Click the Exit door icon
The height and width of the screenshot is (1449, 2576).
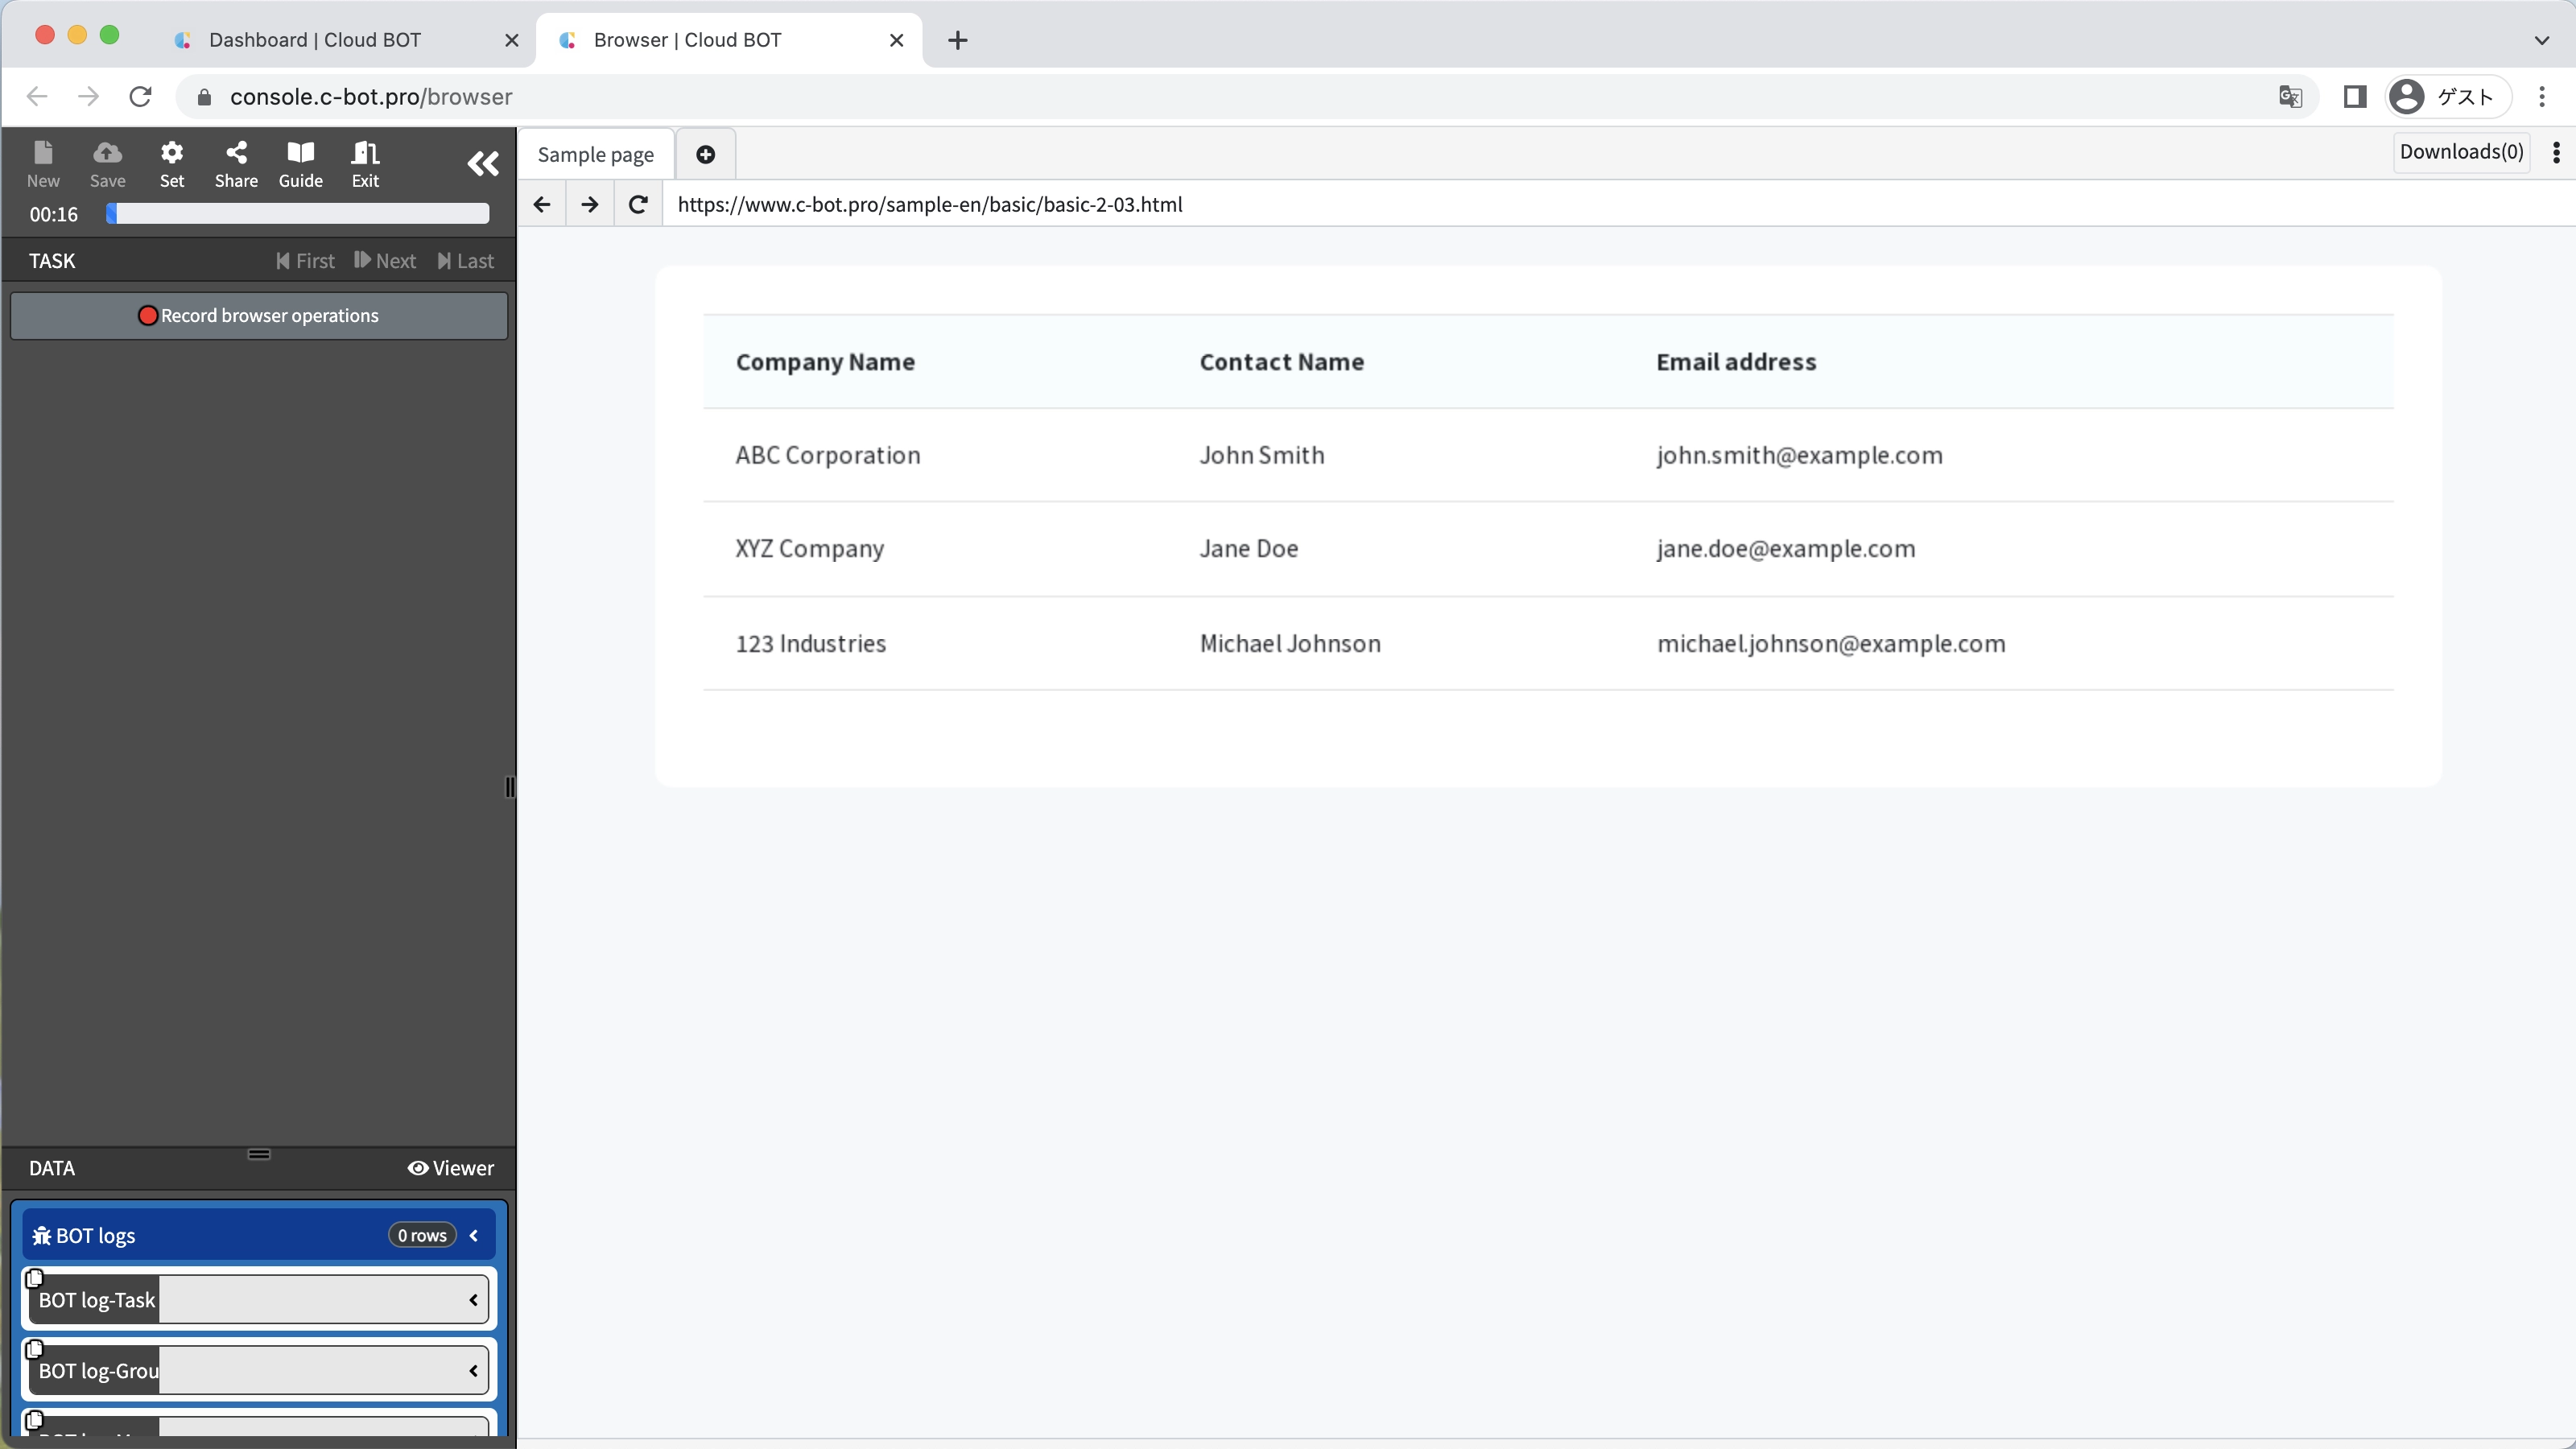point(365,164)
